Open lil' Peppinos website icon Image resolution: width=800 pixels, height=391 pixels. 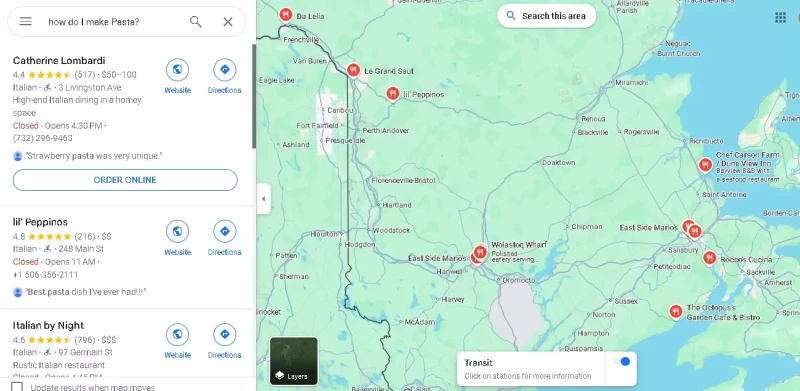pos(178,232)
